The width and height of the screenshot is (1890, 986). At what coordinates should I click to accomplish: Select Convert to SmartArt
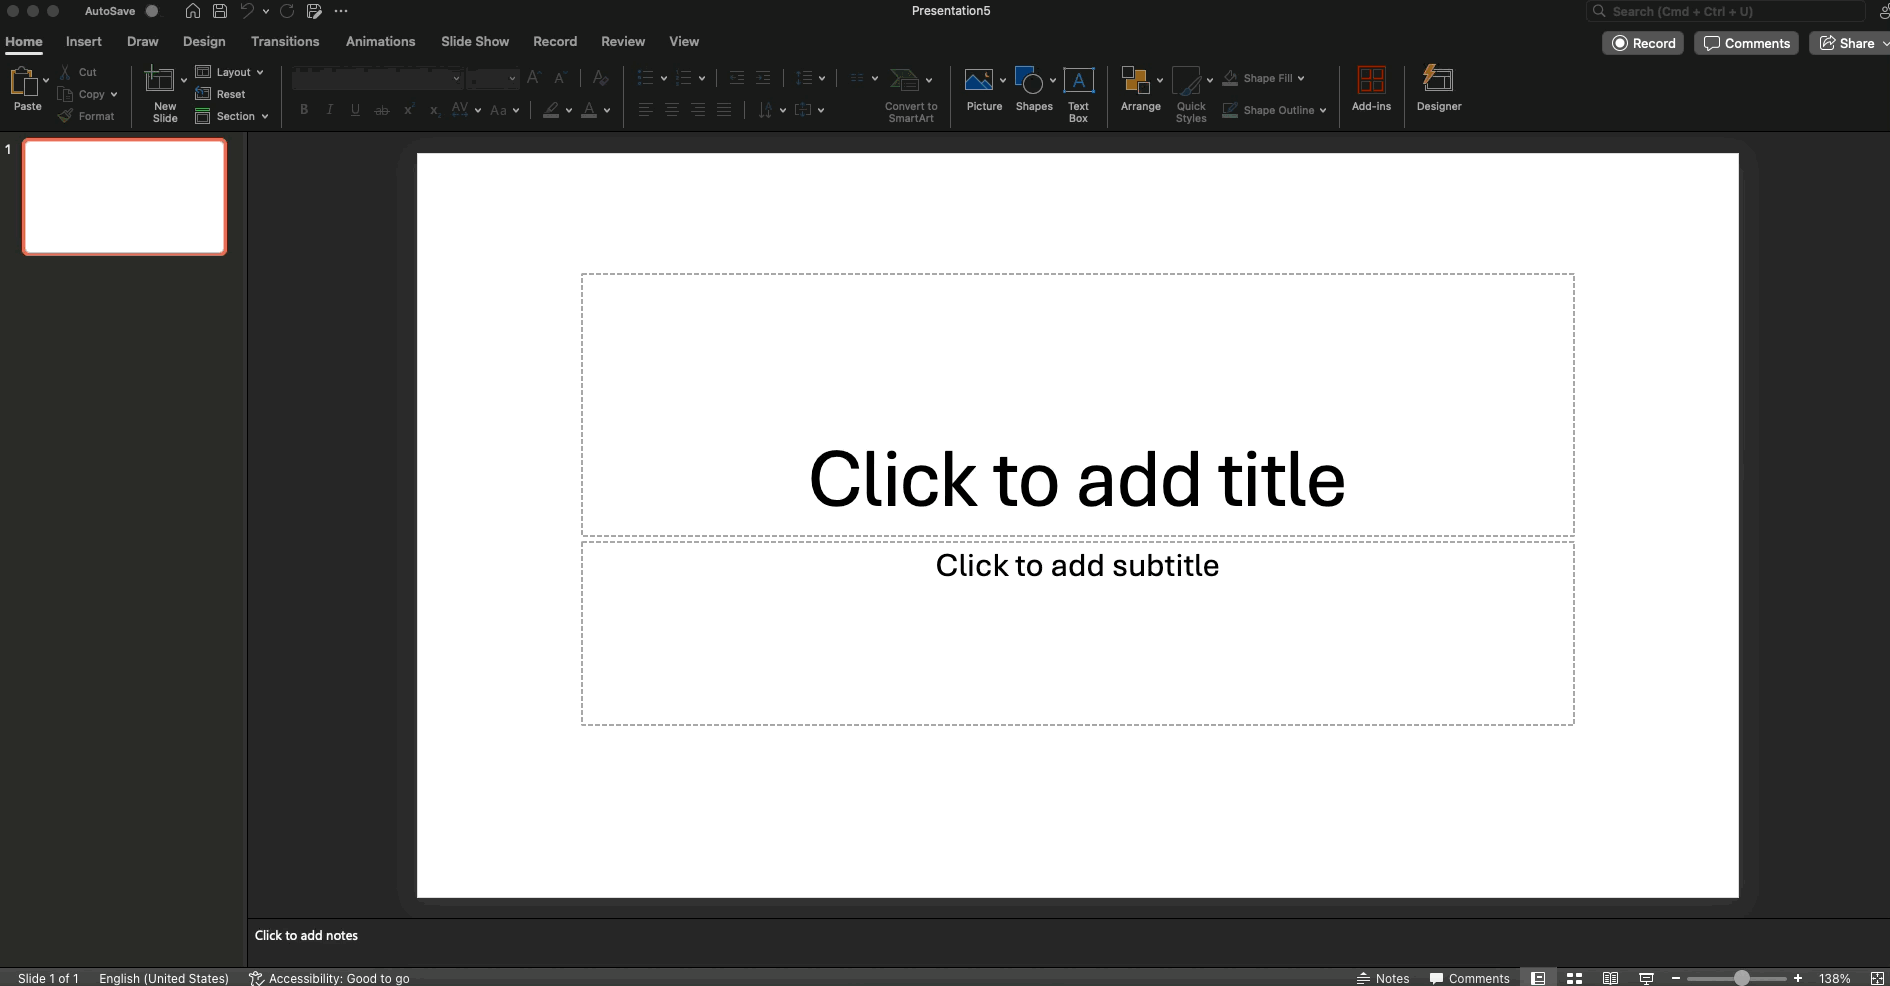point(908,90)
